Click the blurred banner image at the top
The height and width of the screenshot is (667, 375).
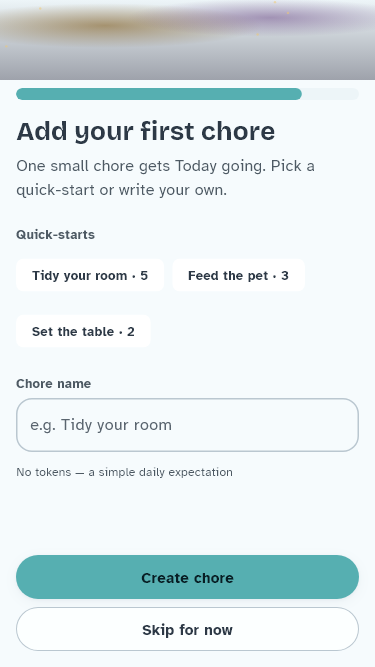click(188, 40)
